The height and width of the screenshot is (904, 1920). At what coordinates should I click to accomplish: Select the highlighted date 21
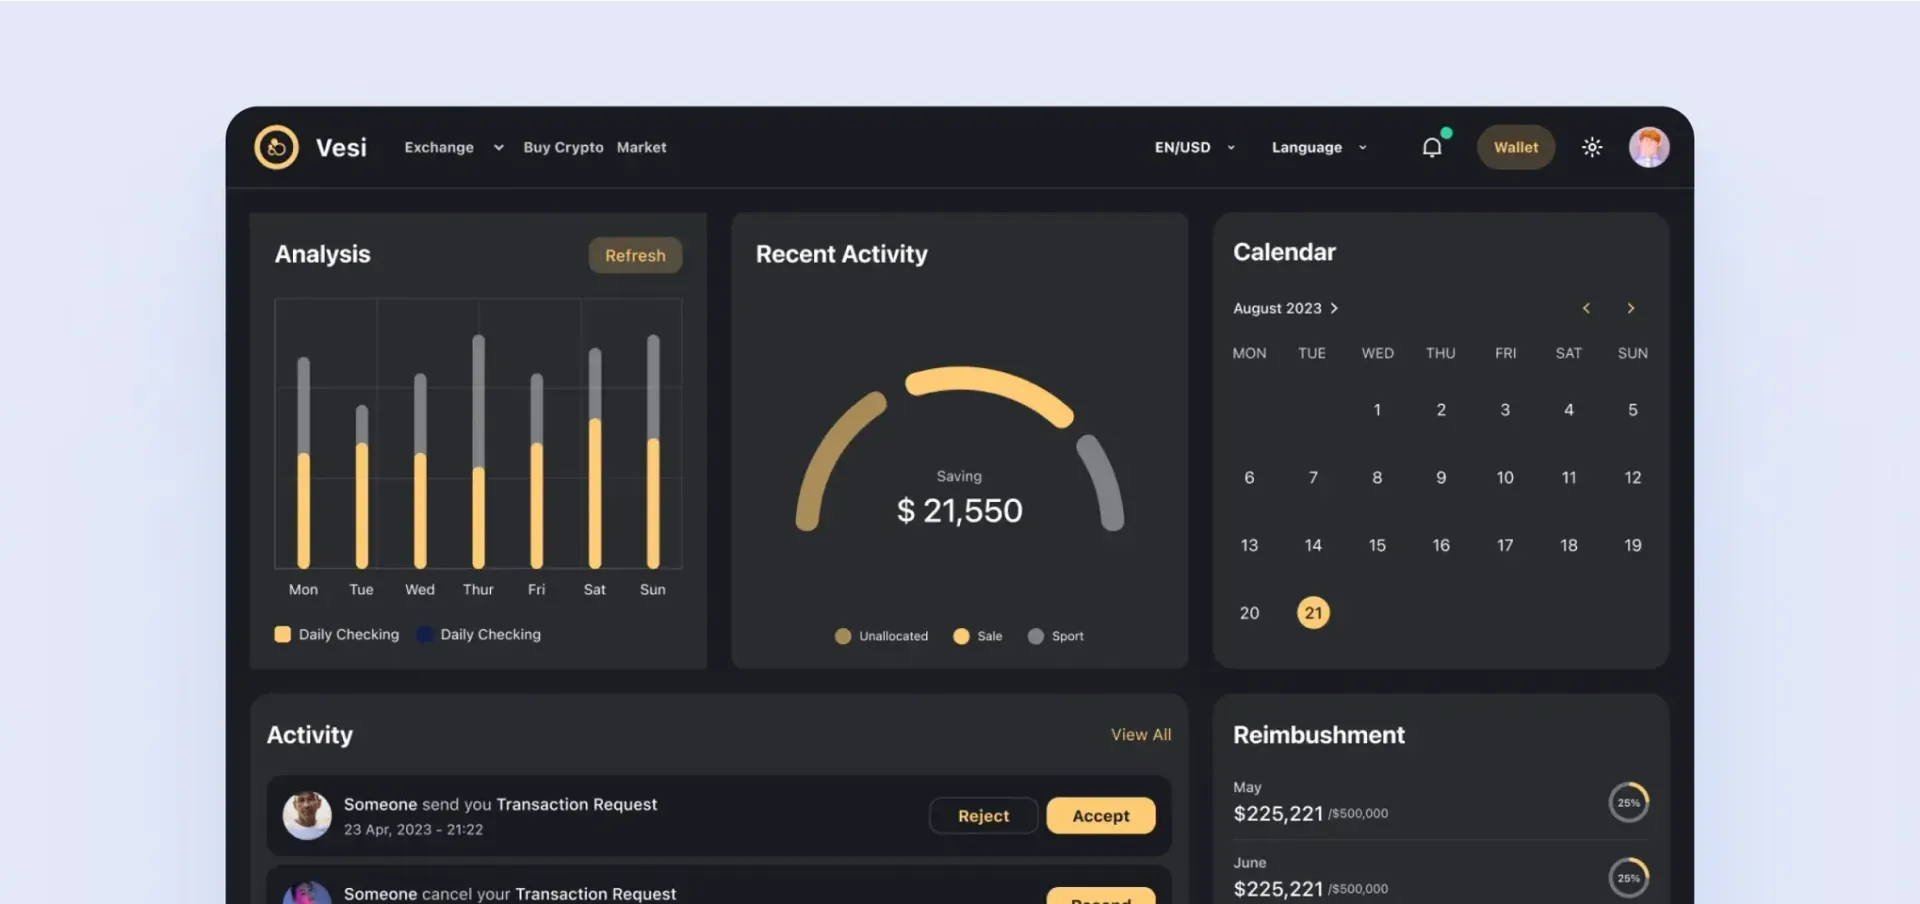[1313, 613]
